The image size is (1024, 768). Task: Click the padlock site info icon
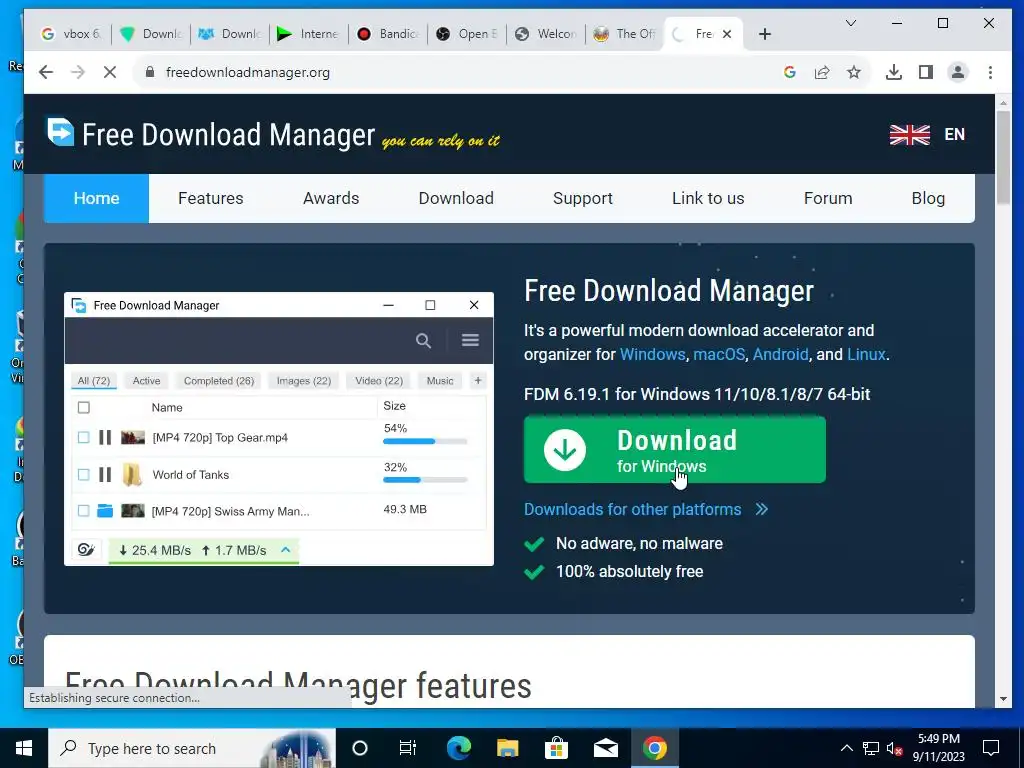150,72
